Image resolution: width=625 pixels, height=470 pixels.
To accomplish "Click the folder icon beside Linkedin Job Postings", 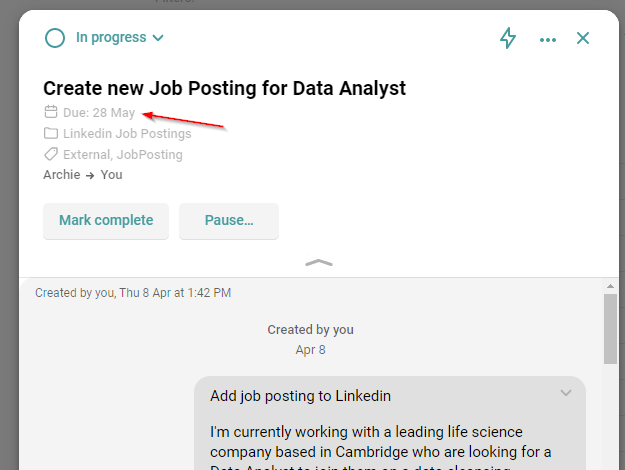I will coord(51,134).
